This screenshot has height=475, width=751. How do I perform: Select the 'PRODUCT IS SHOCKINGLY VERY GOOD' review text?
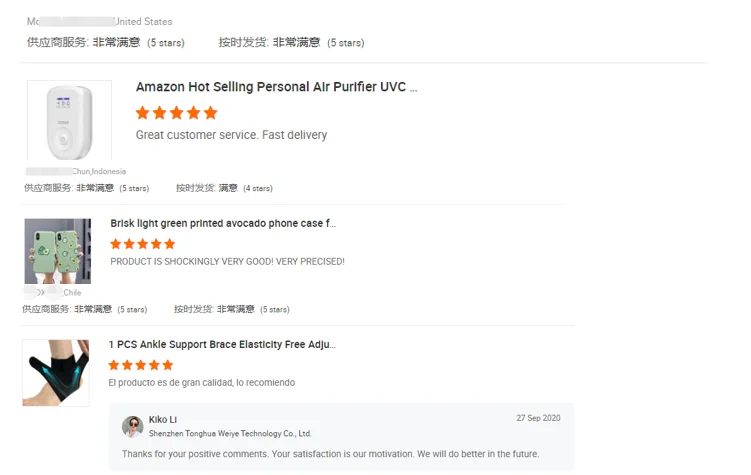[227, 261]
